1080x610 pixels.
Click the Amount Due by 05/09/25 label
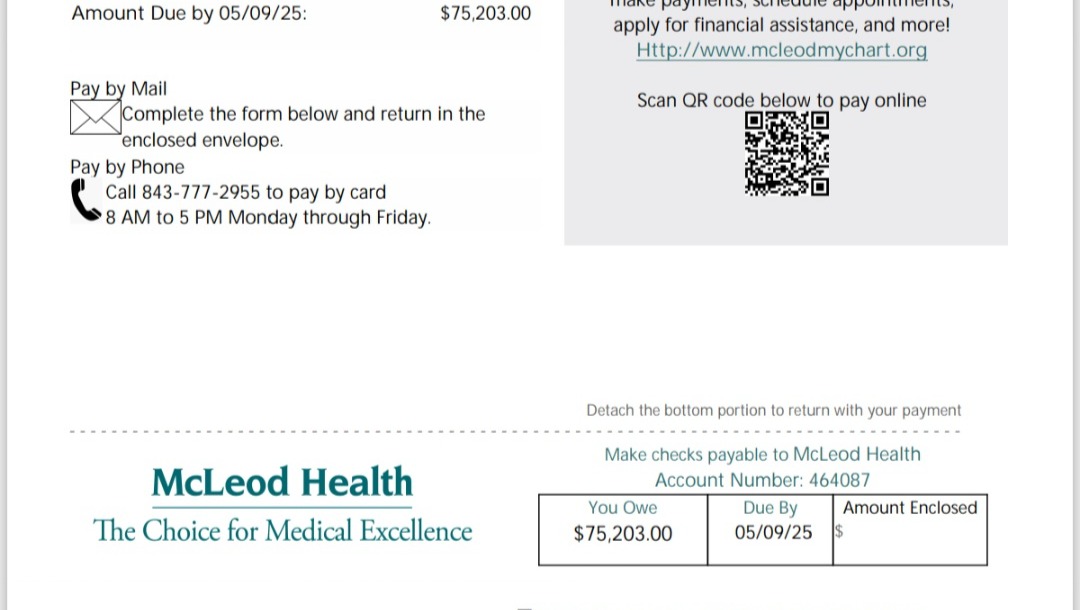[189, 13]
